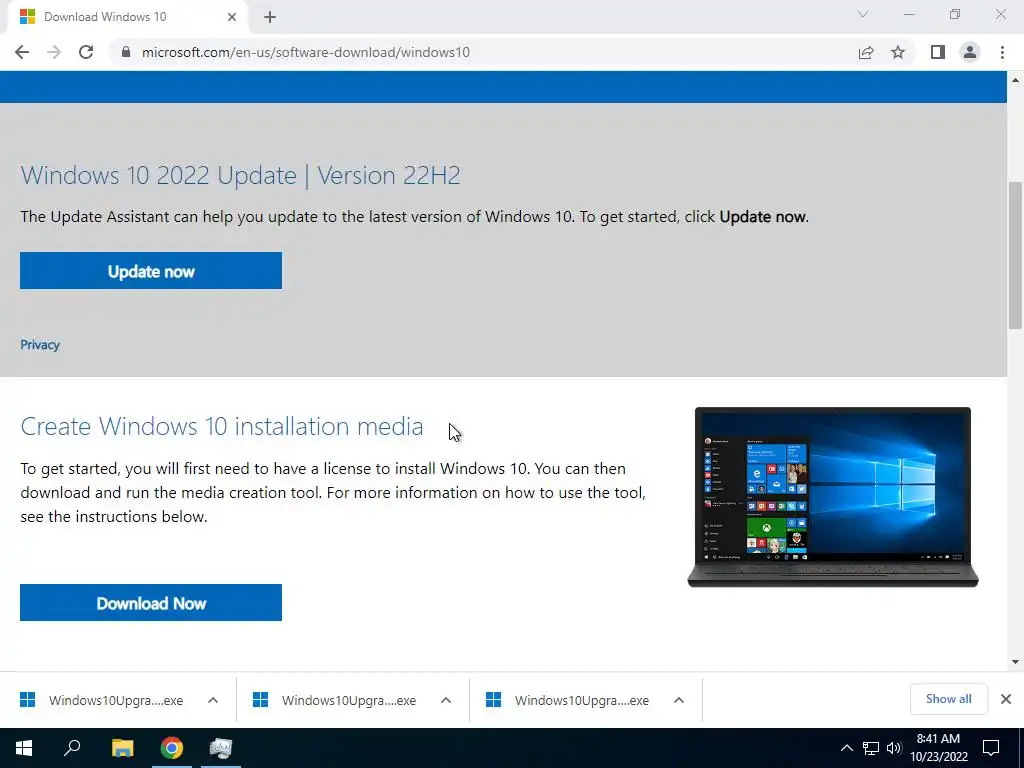Open the Windows Start menu
This screenshot has height=768, width=1024.
point(24,748)
